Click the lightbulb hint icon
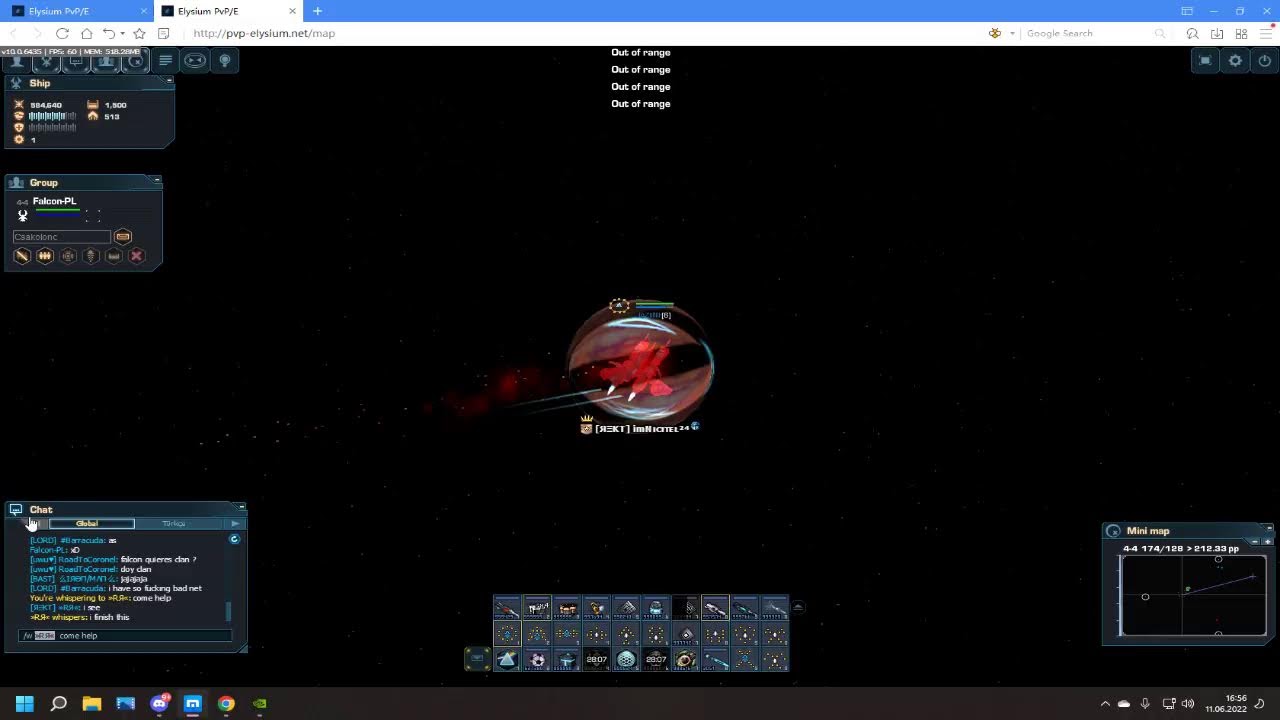 225,61
